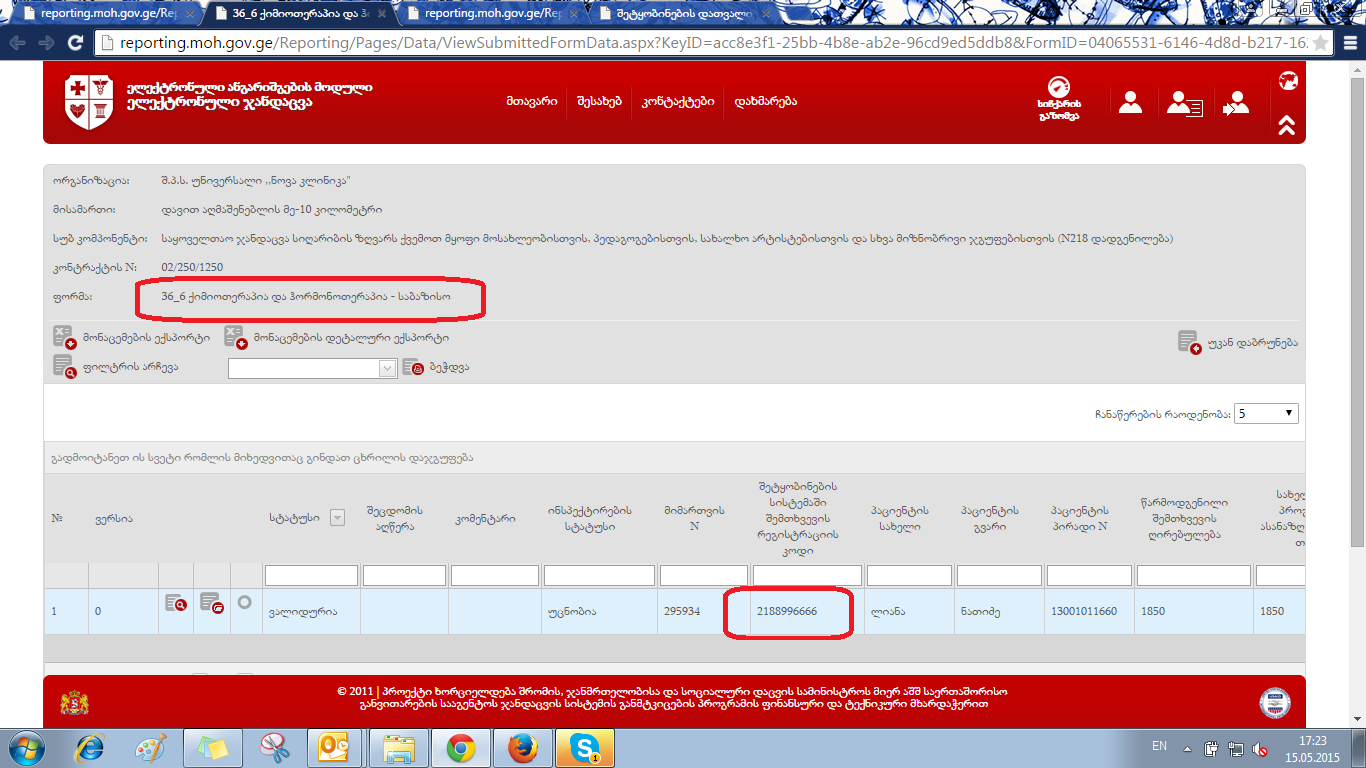This screenshot has height=768, width=1366.
Task: Expand the სტატუსი column filter arrow
Action: 337,517
